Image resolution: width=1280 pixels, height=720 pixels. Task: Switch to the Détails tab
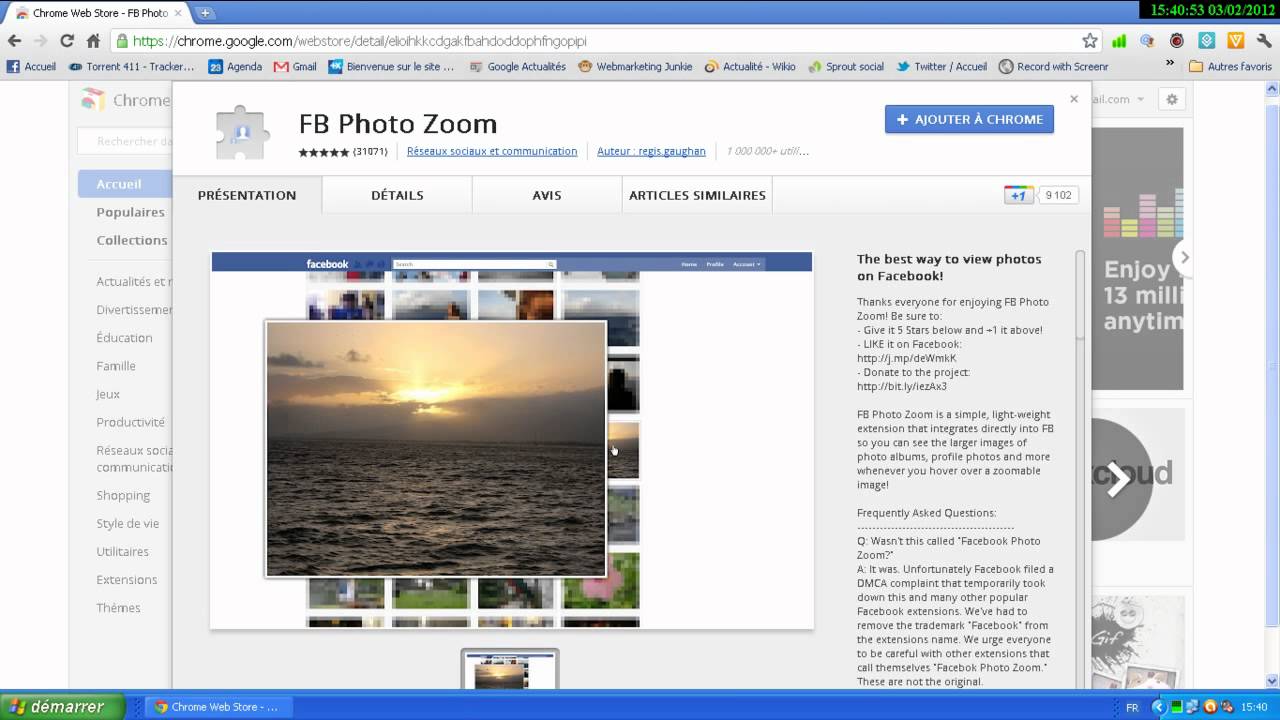tap(397, 195)
